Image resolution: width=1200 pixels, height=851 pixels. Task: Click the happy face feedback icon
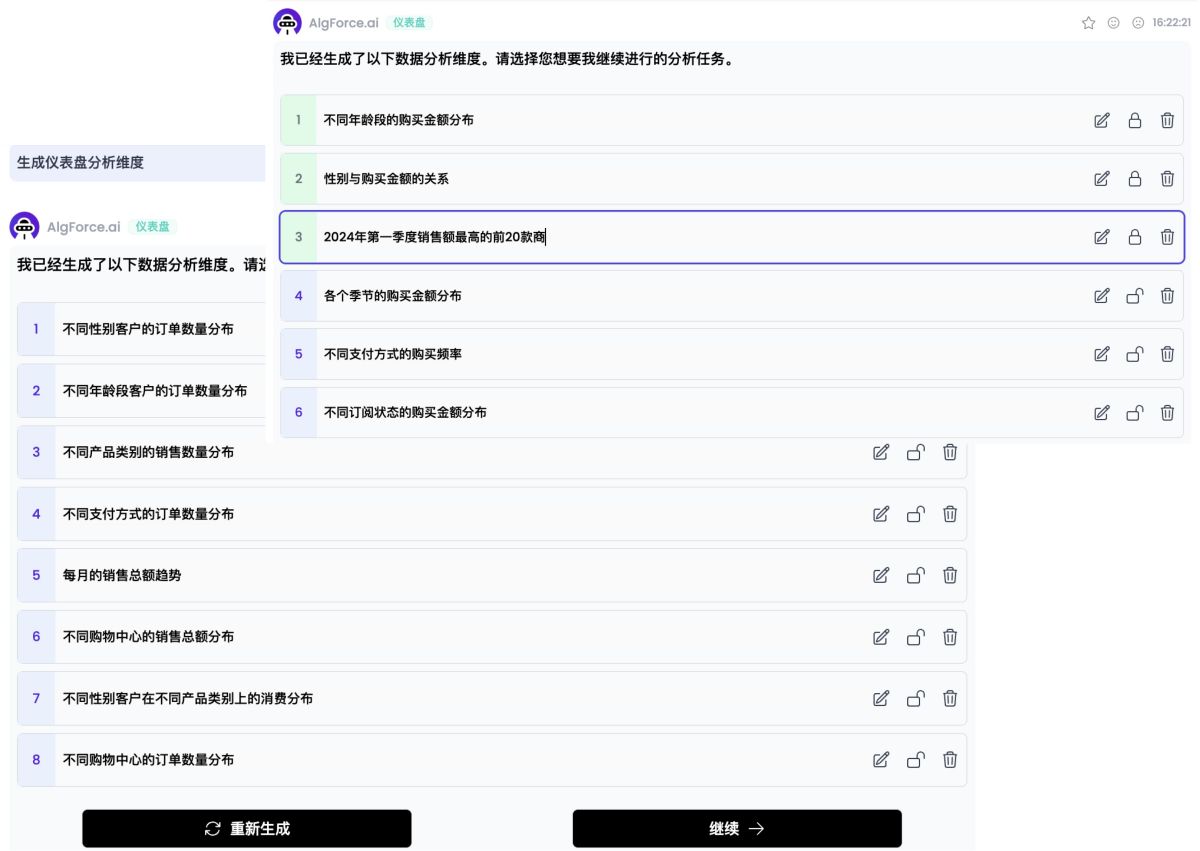click(x=1113, y=23)
